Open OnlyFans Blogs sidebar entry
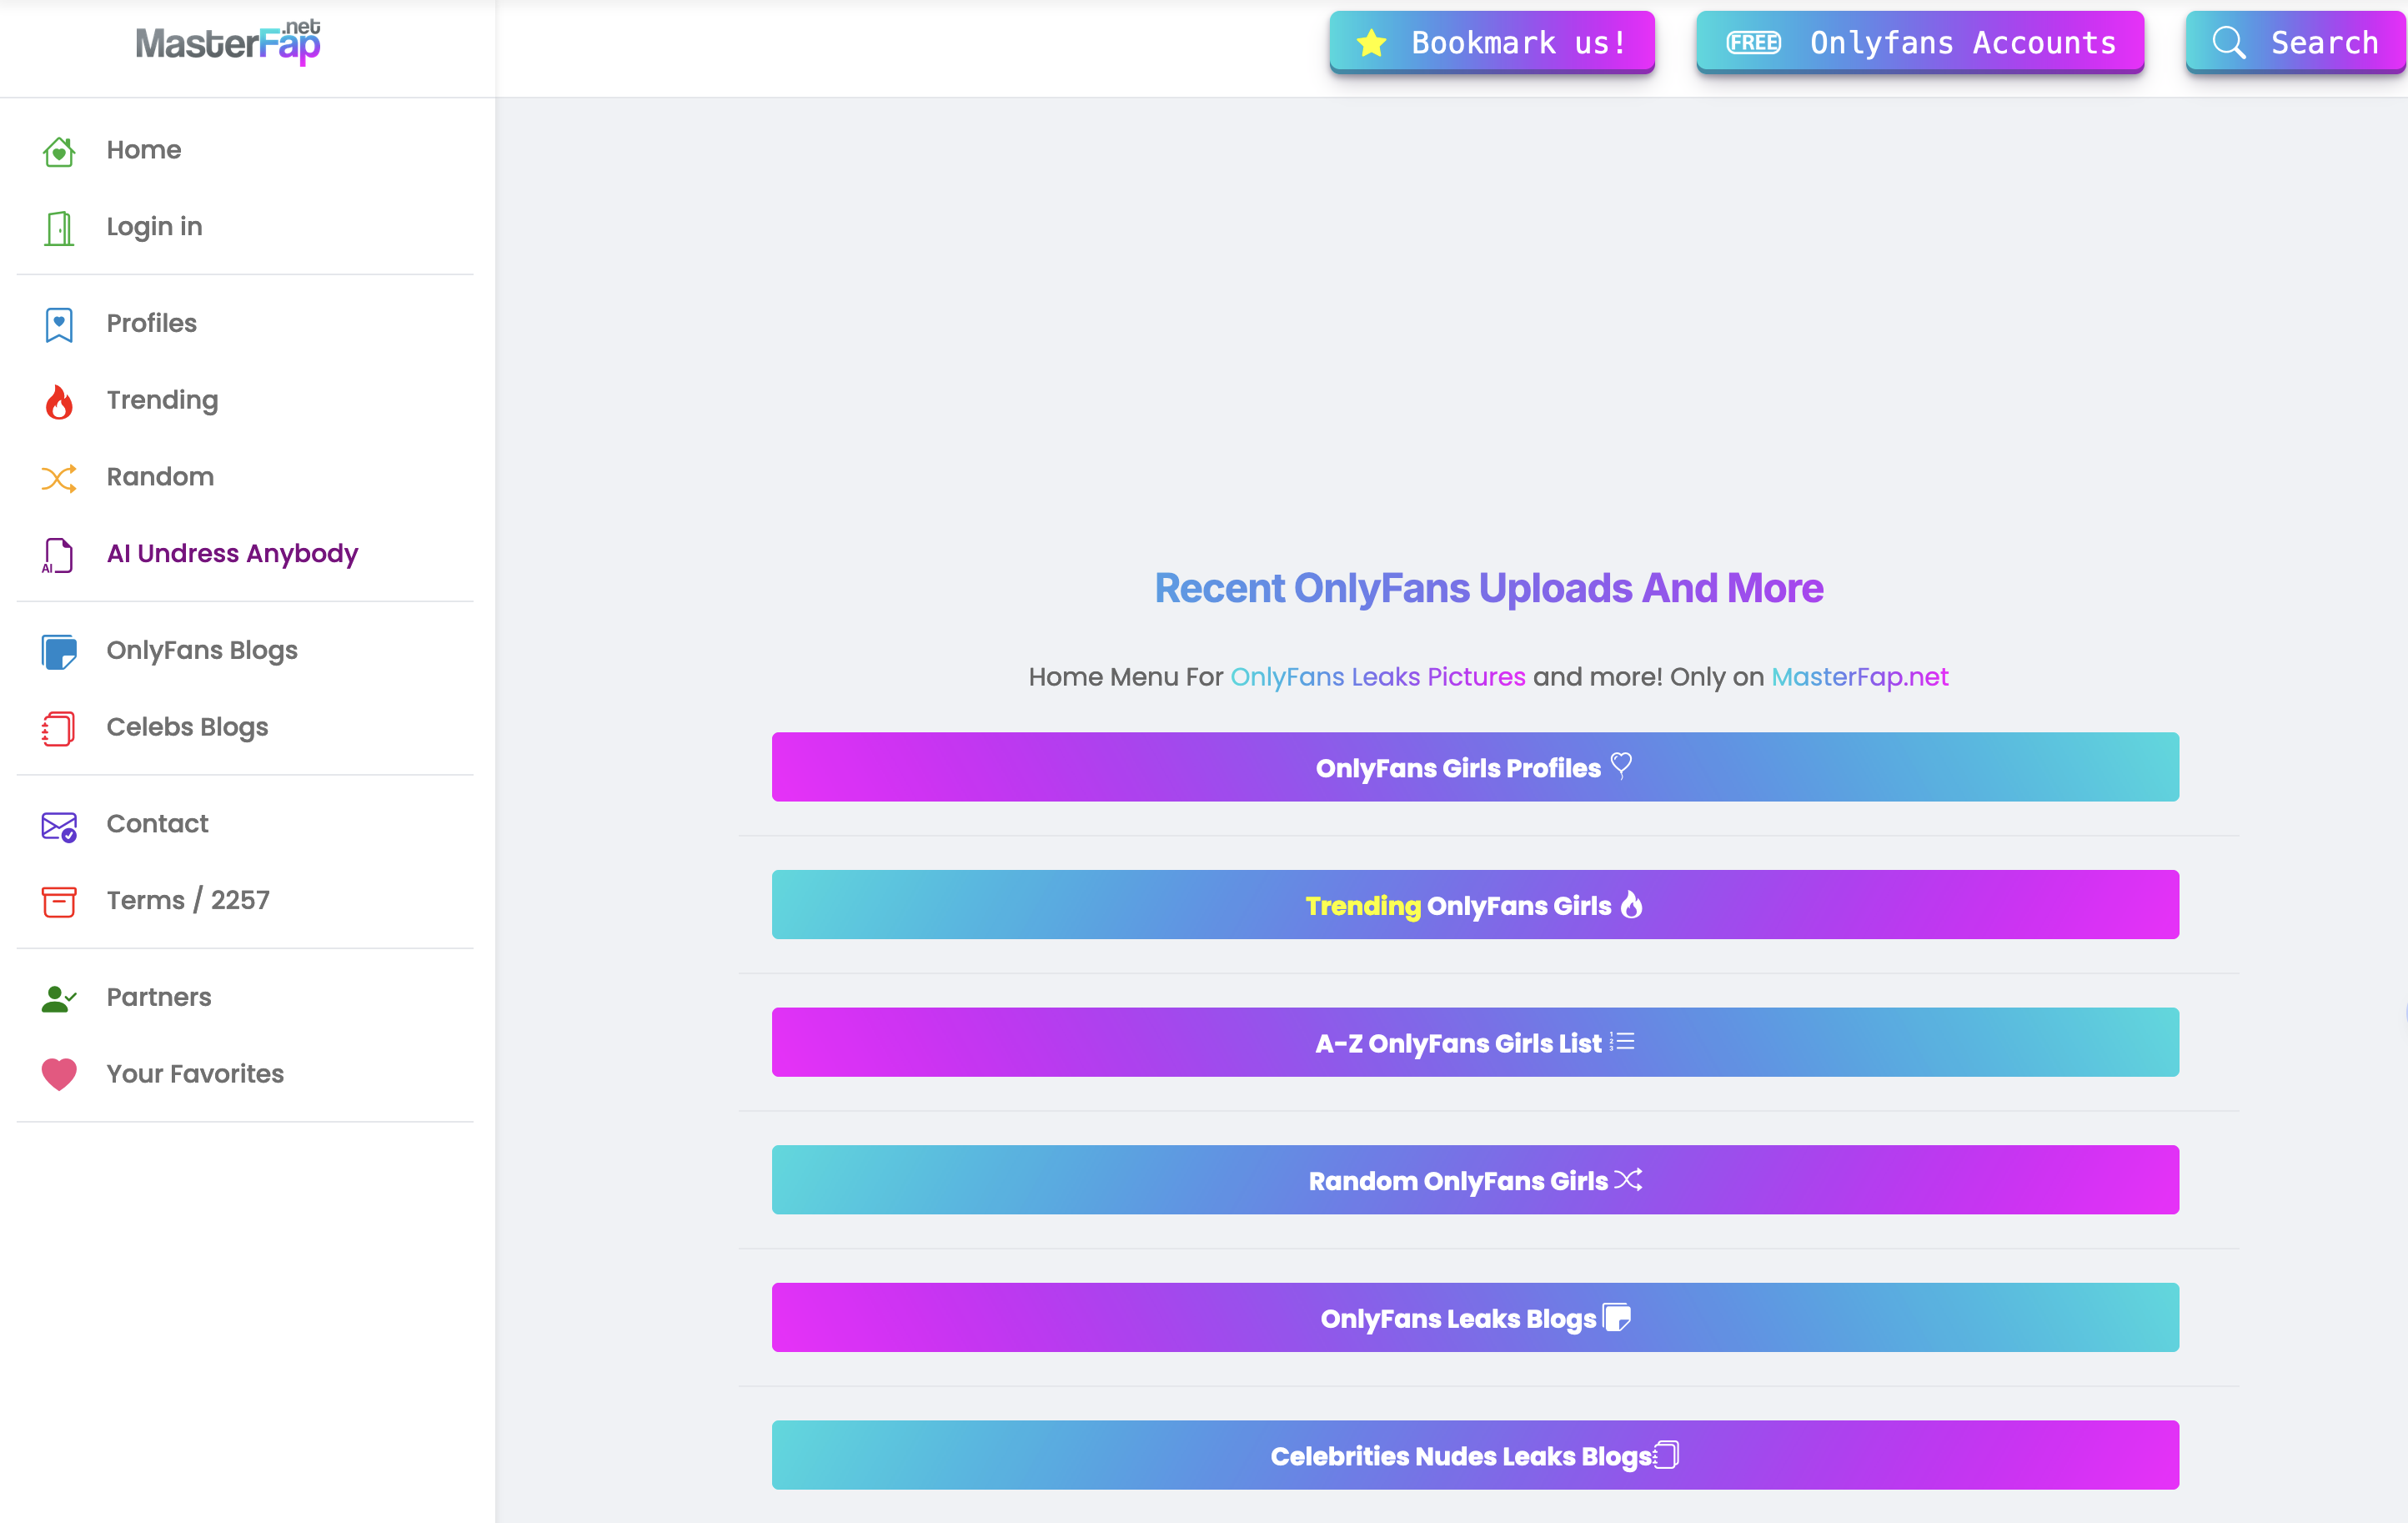 pos(202,650)
